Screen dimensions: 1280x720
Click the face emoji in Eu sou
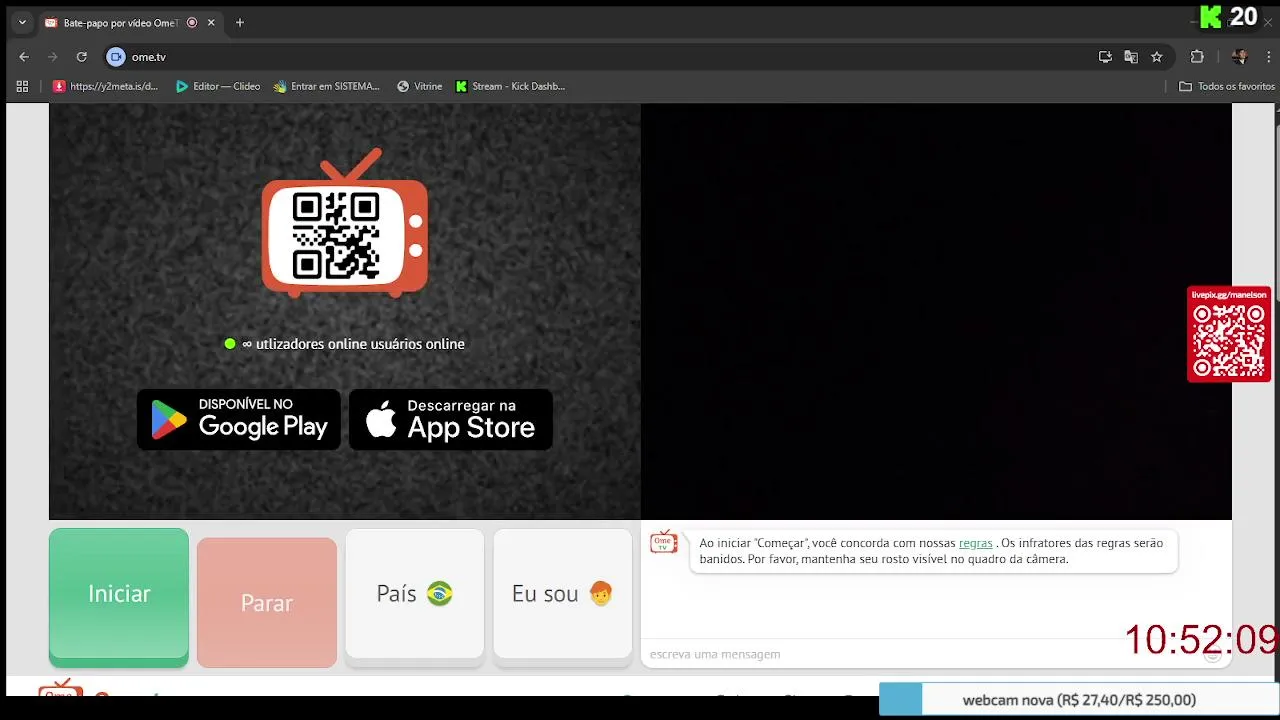(x=600, y=594)
